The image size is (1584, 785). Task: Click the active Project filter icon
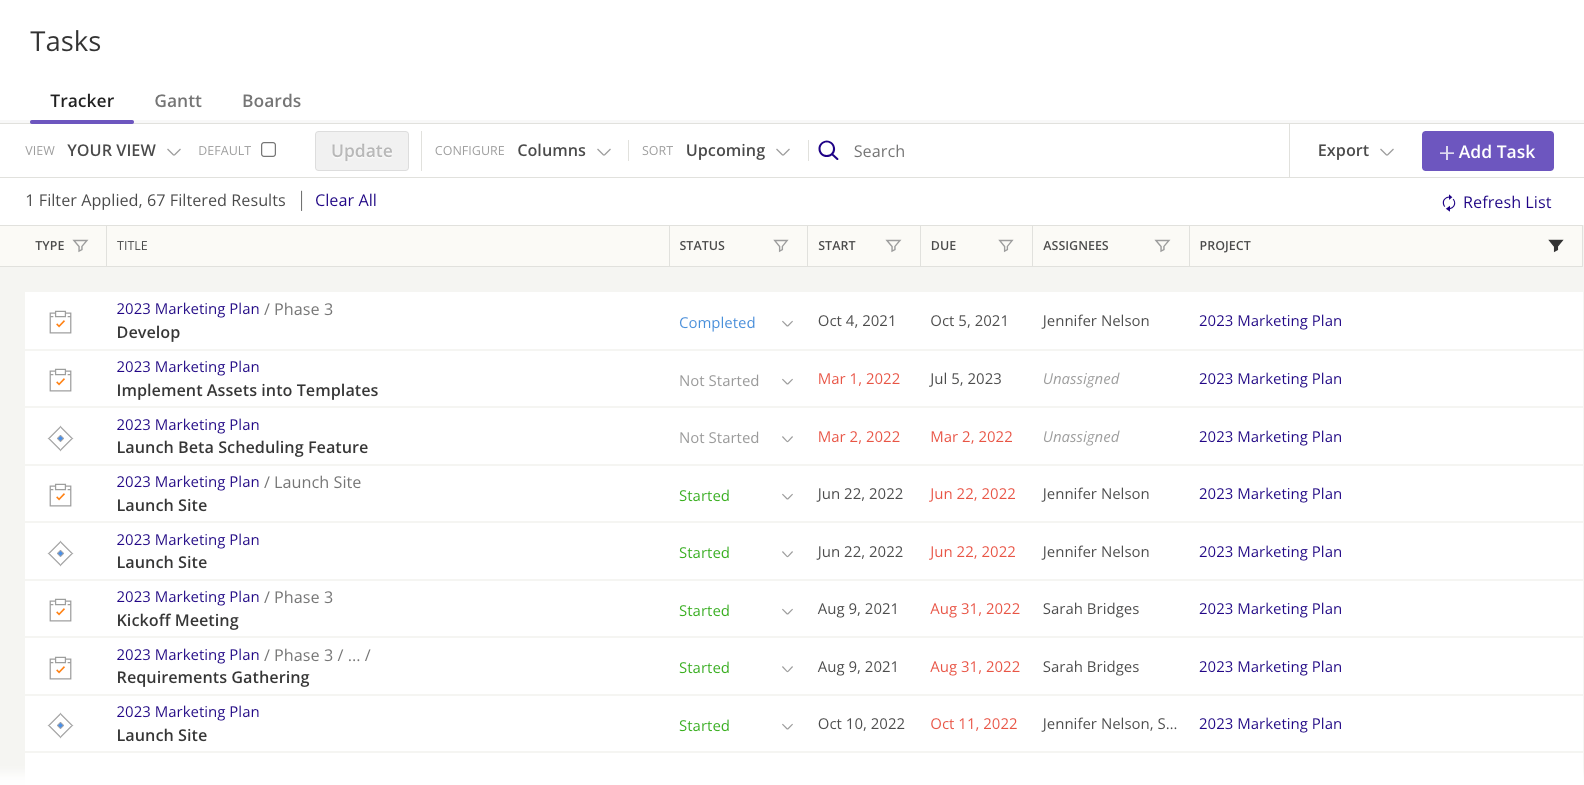point(1555,246)
